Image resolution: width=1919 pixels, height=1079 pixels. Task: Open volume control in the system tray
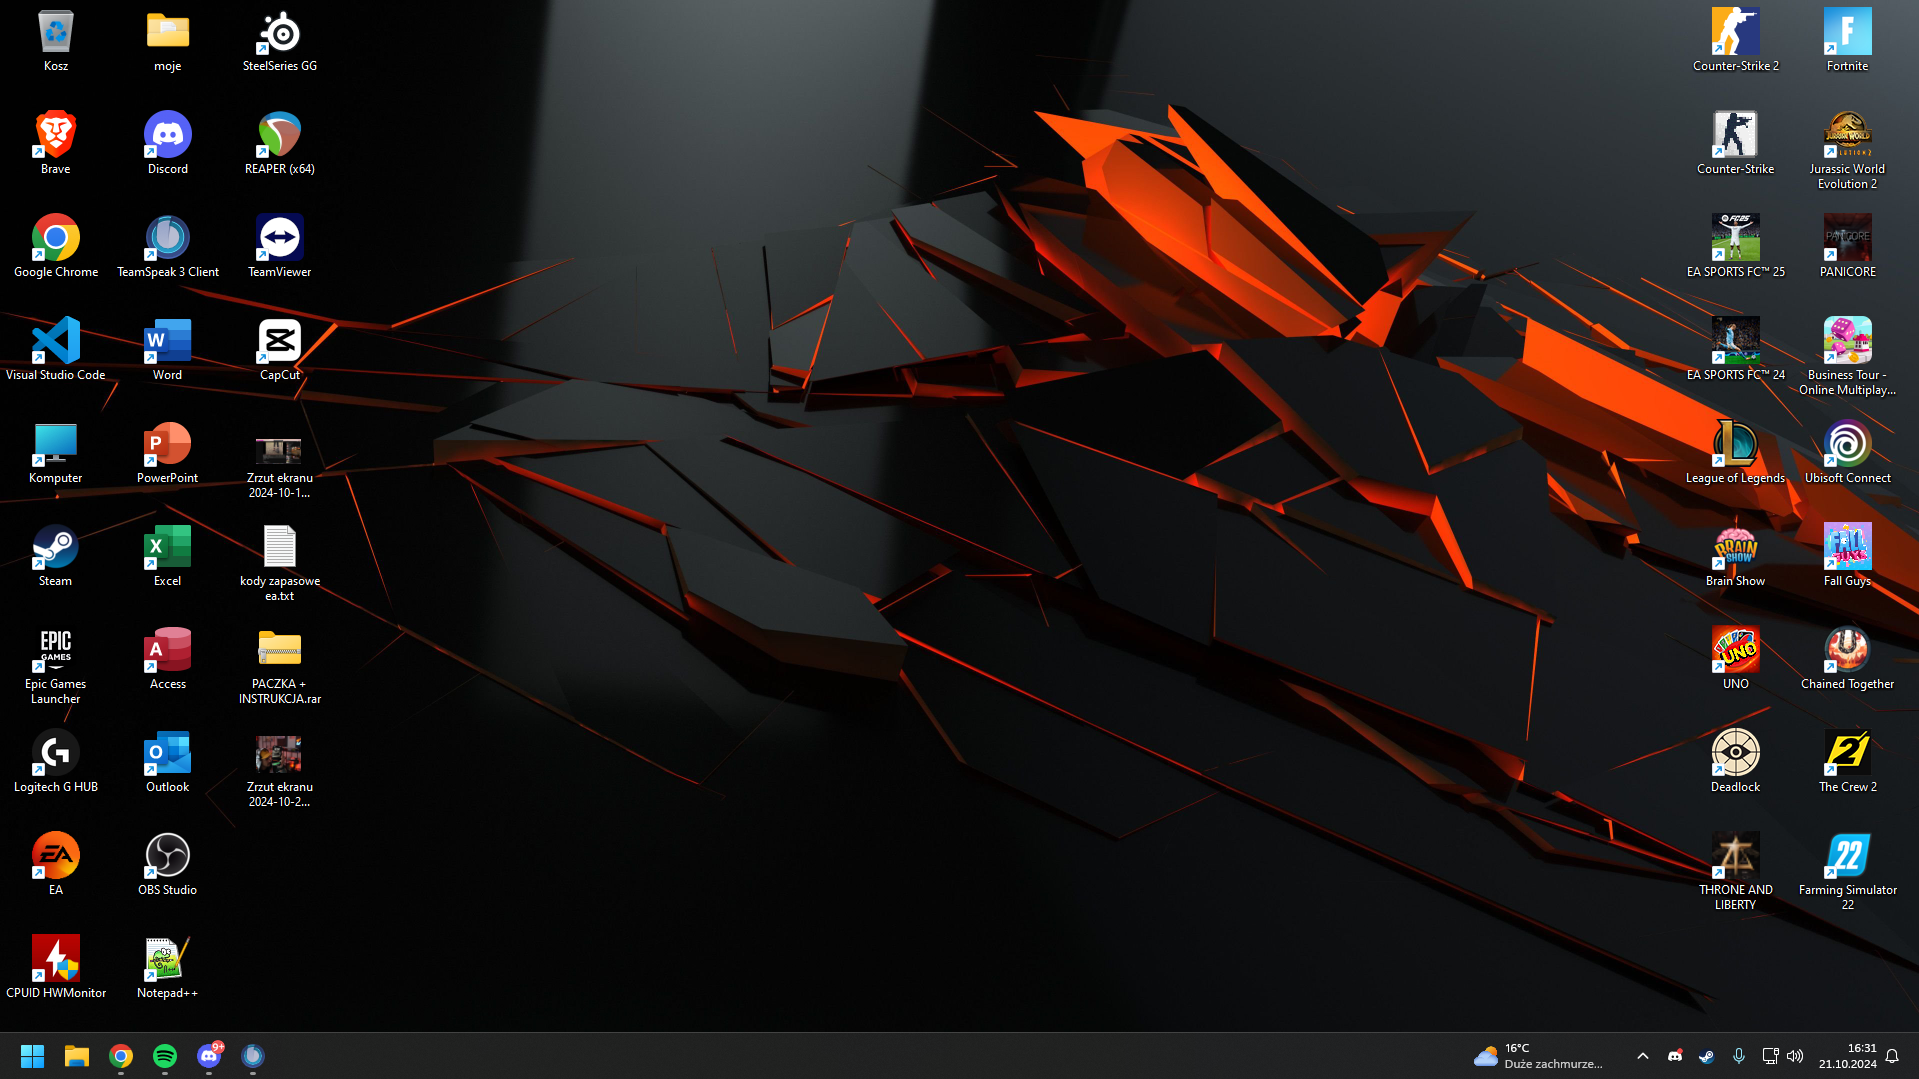point(1795,1056)
